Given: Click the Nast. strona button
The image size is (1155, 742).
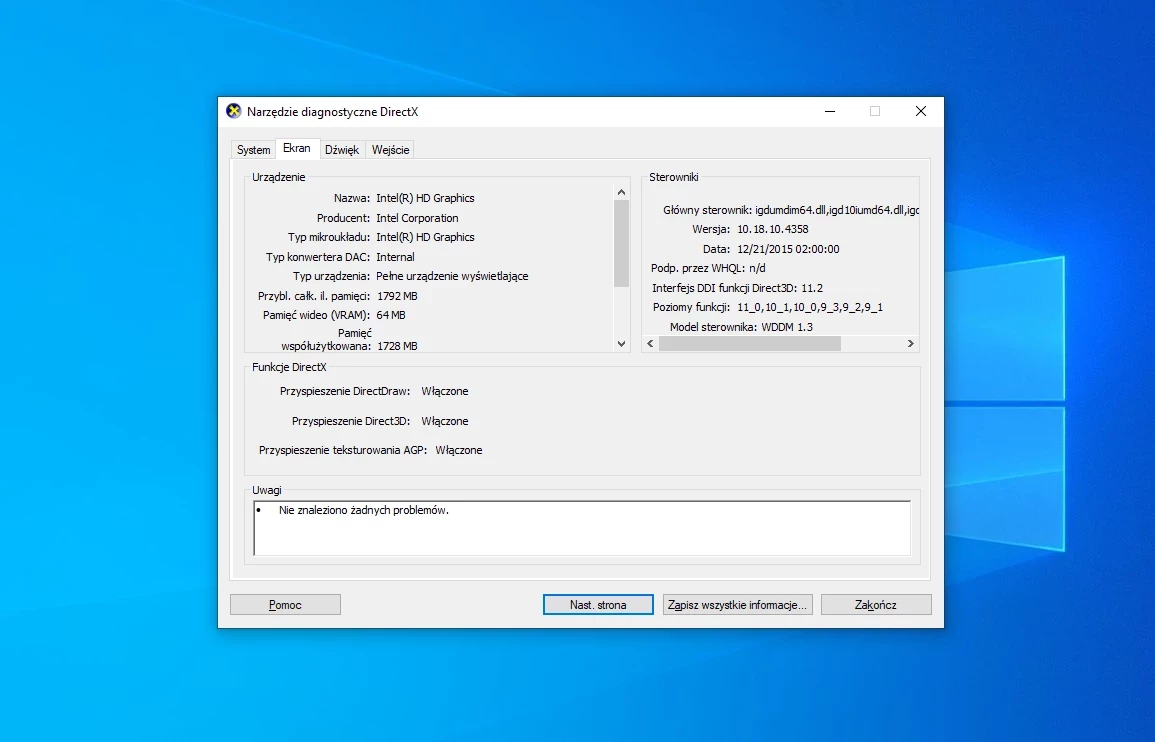Looking at the screenshot, I should pyautogui.click(x=598, y=604).
